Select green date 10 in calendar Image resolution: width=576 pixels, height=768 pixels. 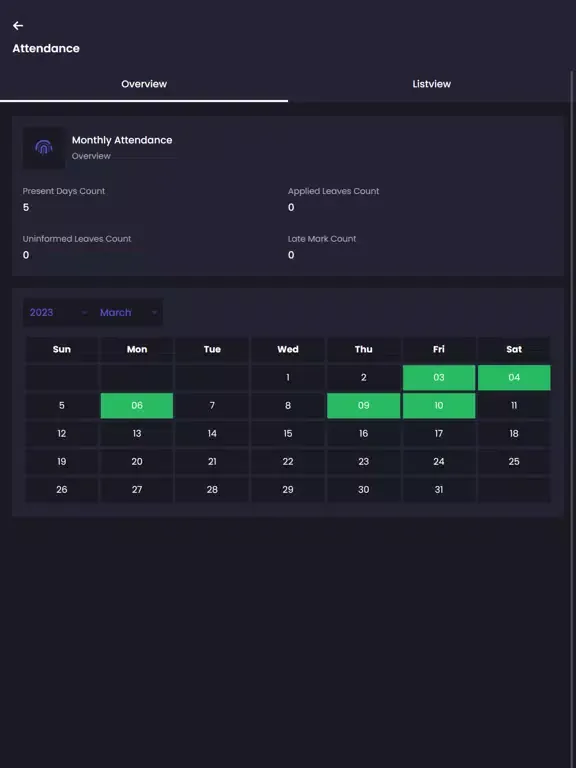pyautogui.click(x=439, y=406)
